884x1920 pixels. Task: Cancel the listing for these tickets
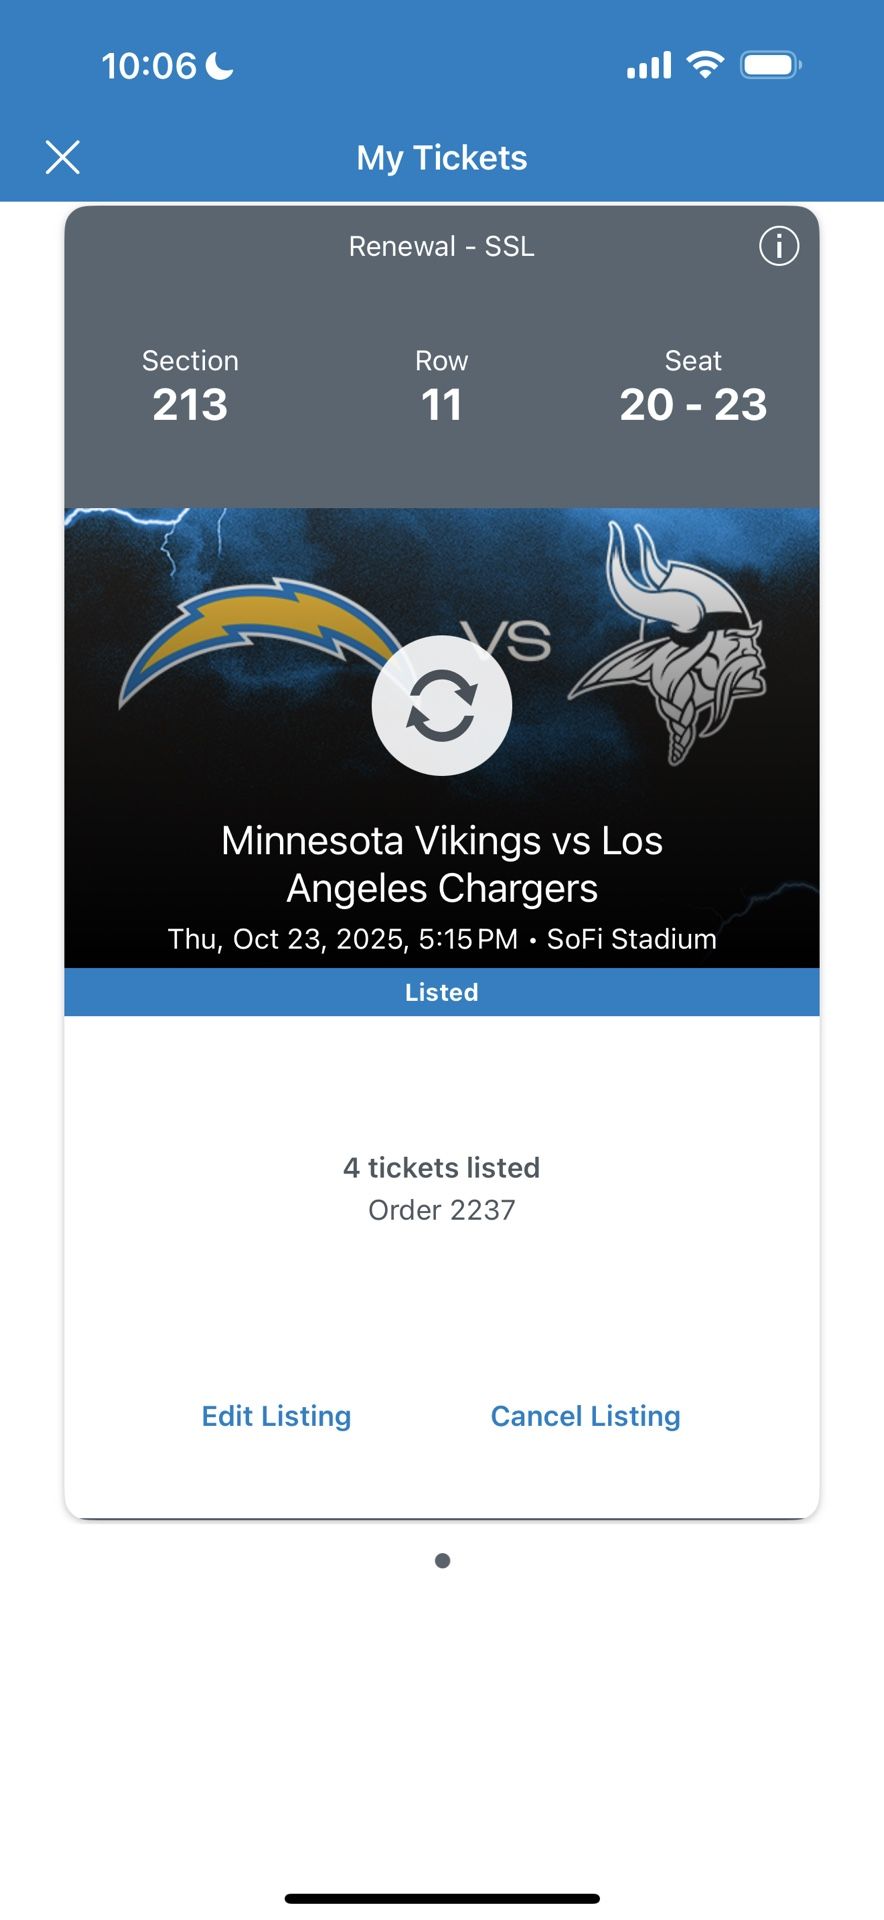585,1416
